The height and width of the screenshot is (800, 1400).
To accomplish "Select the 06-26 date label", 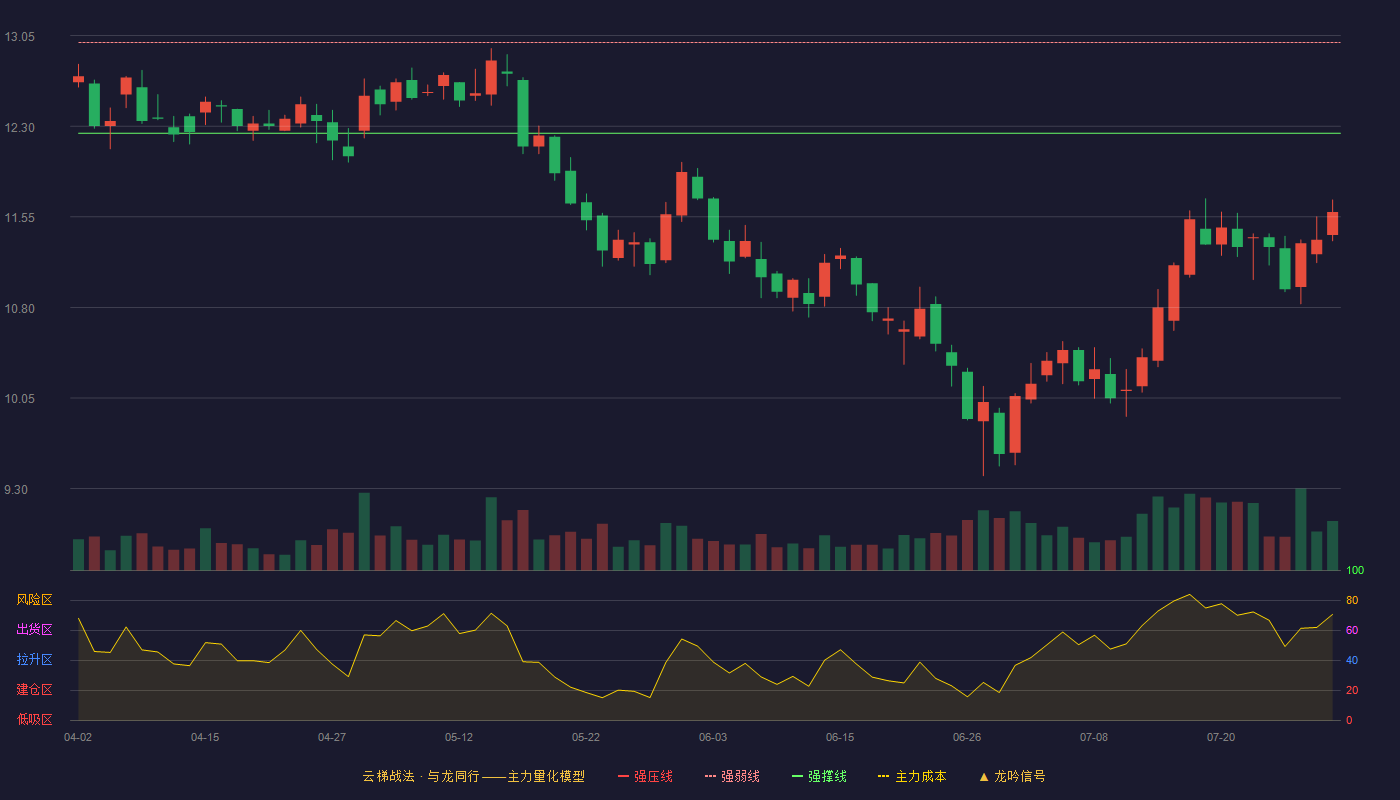I will pos(967,737).
